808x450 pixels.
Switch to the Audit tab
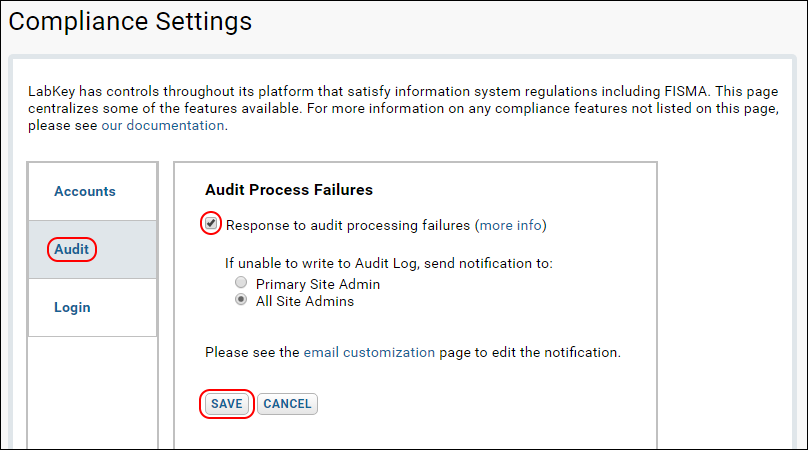(72, 249)
